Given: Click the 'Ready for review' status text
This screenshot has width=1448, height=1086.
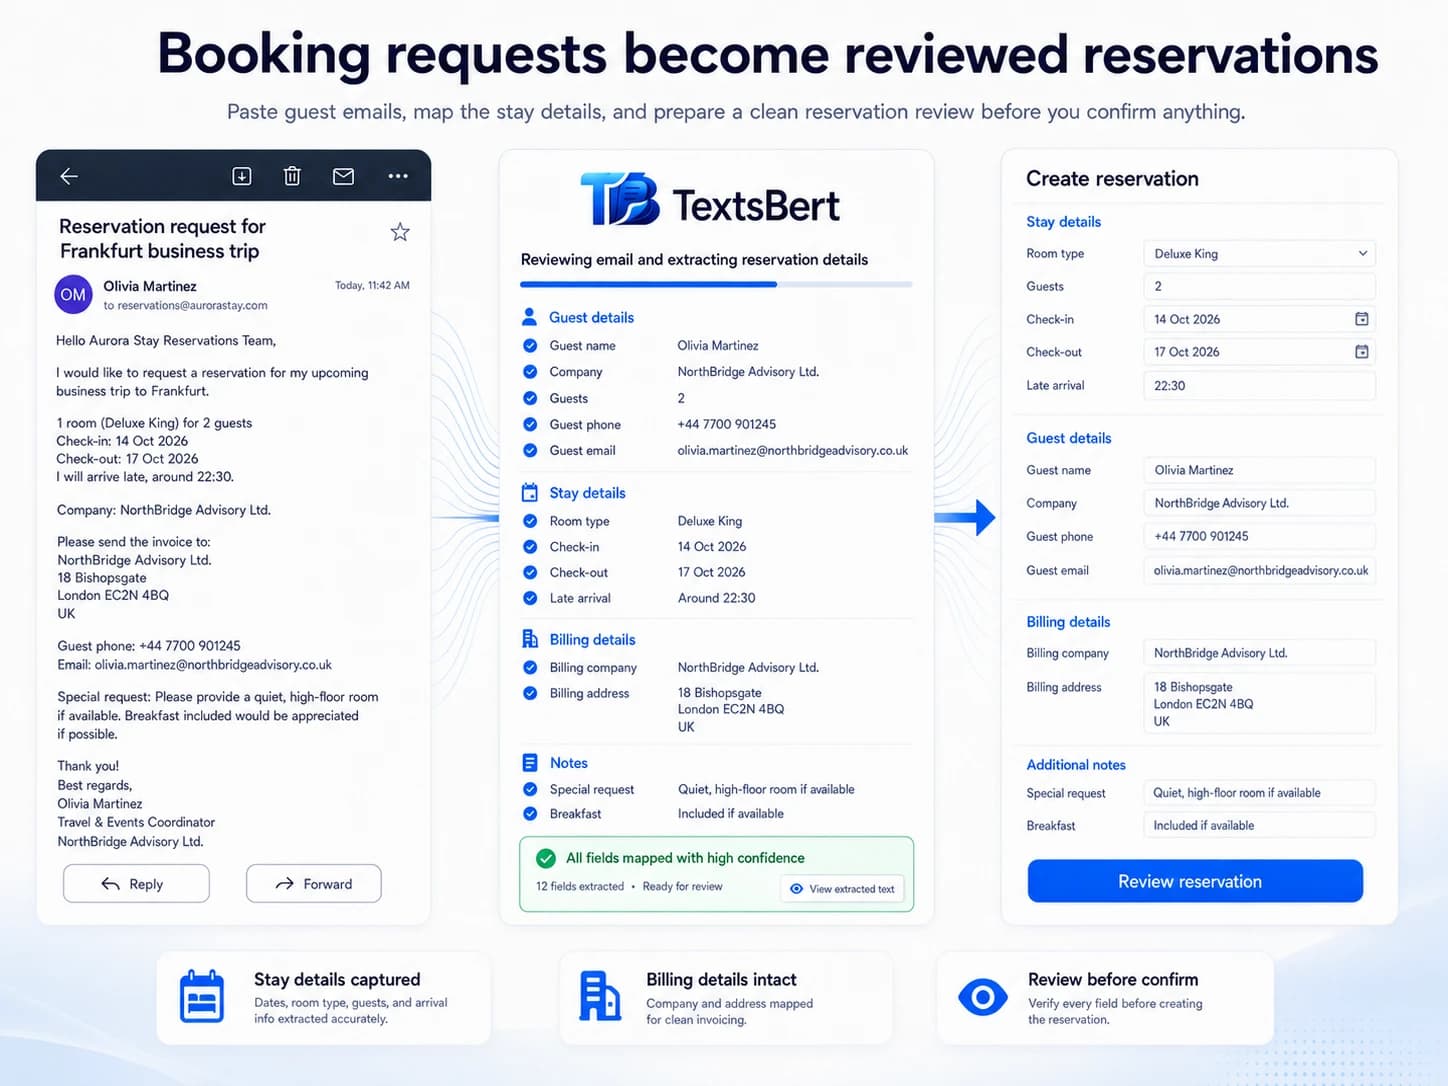Looking at the screenshot, I should coord(682,886).
